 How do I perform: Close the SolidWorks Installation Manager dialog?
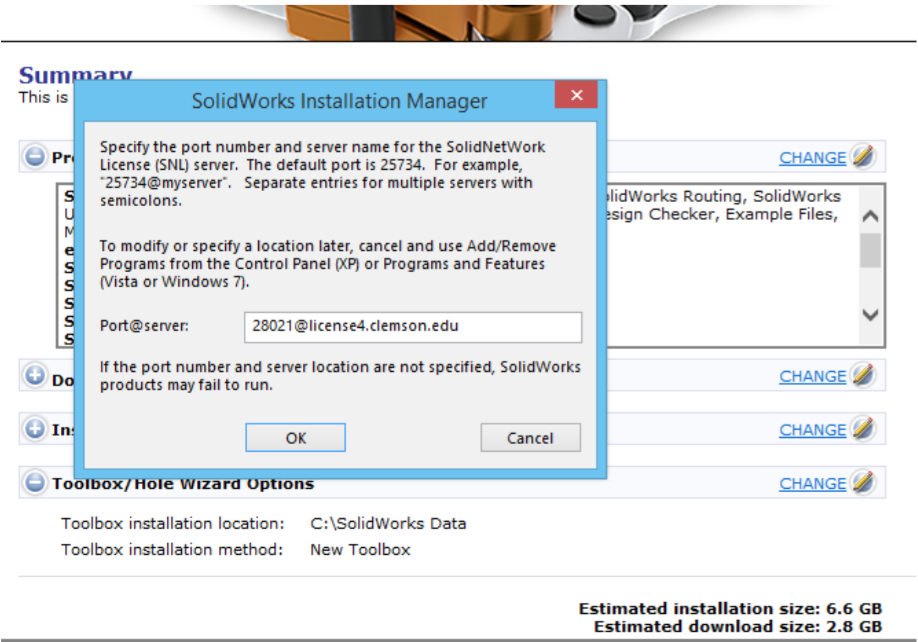pos(576,95)
